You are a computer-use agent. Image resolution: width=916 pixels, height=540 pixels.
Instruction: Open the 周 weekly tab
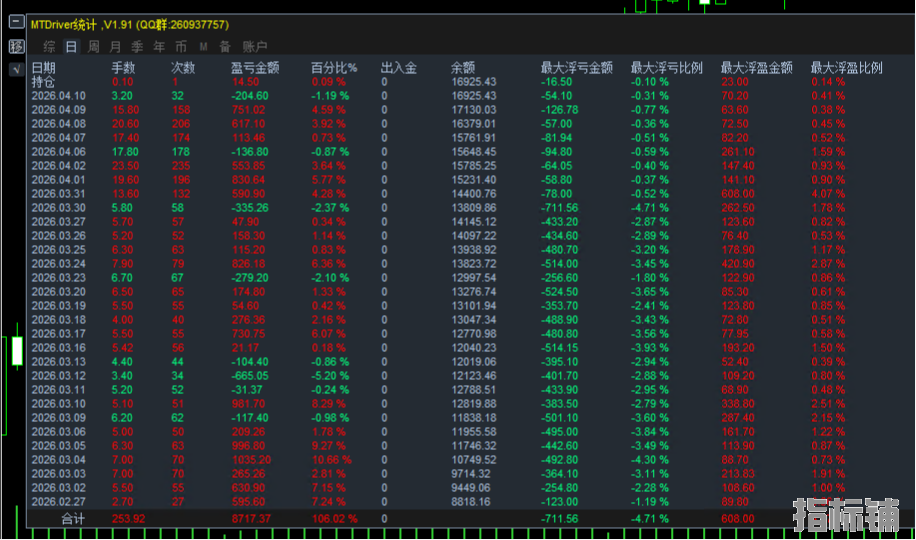[x=93, y=46]
